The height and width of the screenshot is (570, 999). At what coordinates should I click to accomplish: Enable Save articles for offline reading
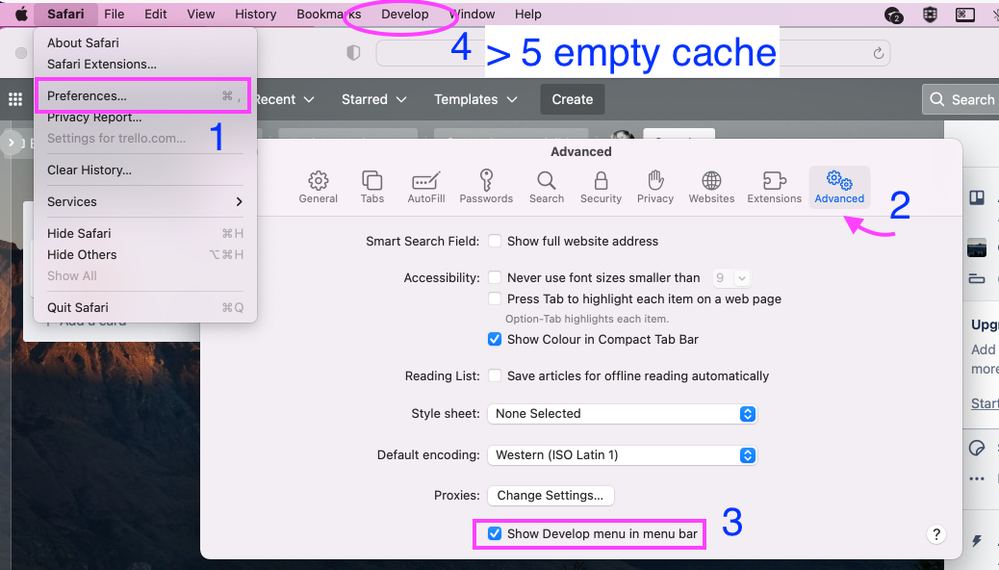point(494,376)
